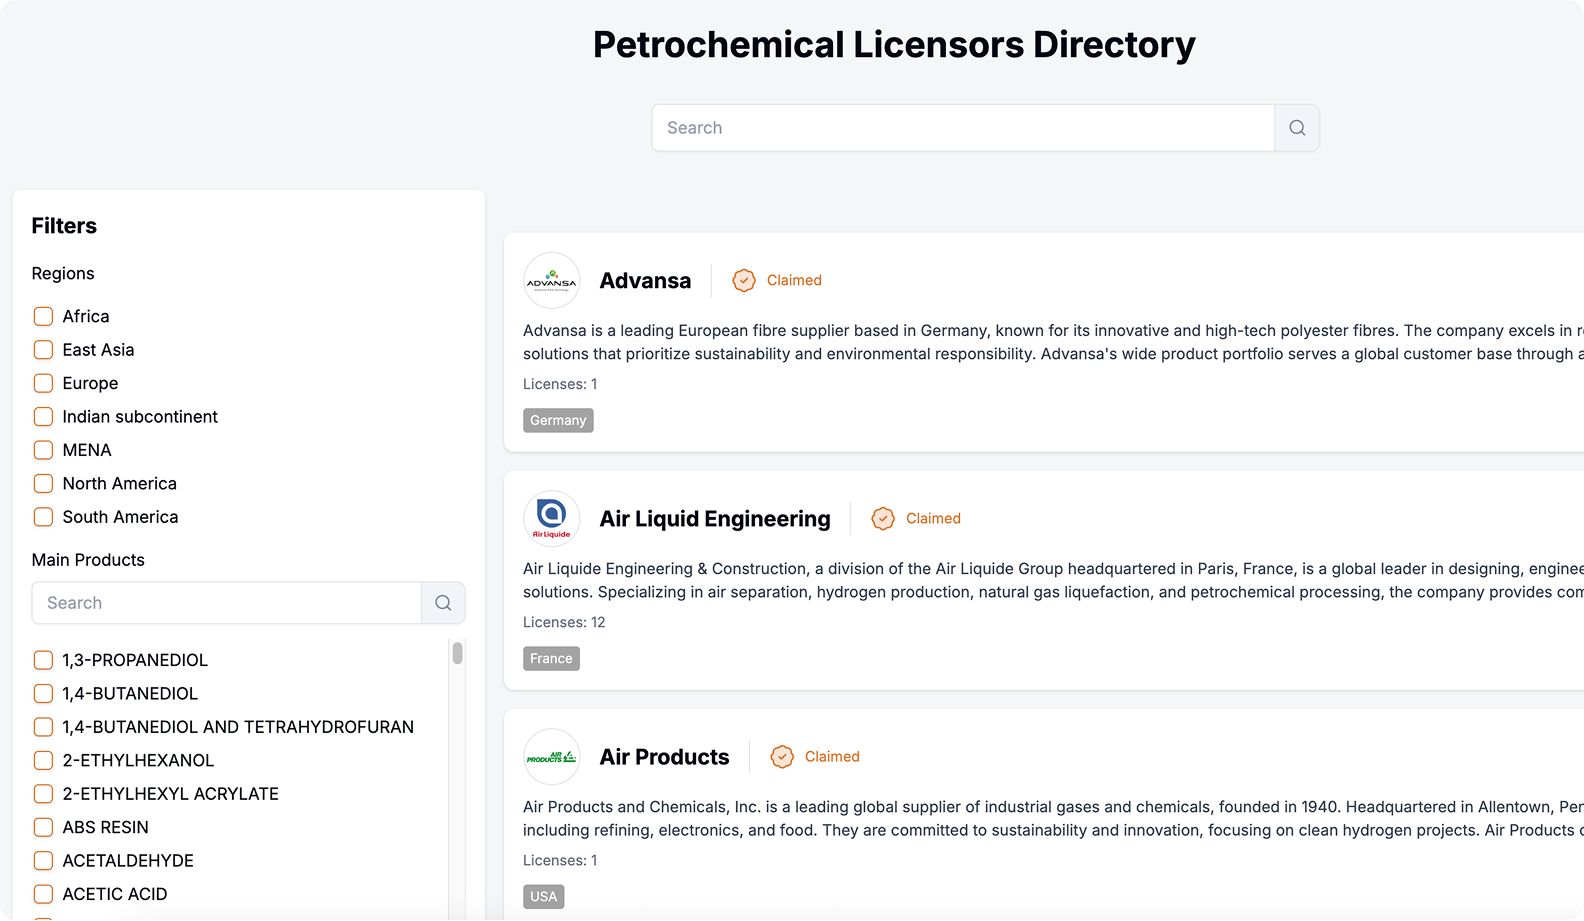Screen dimensions: 1584x921
Task: Click Air Liquid Engineering's claimed badge icon
Action: (883, 519)
